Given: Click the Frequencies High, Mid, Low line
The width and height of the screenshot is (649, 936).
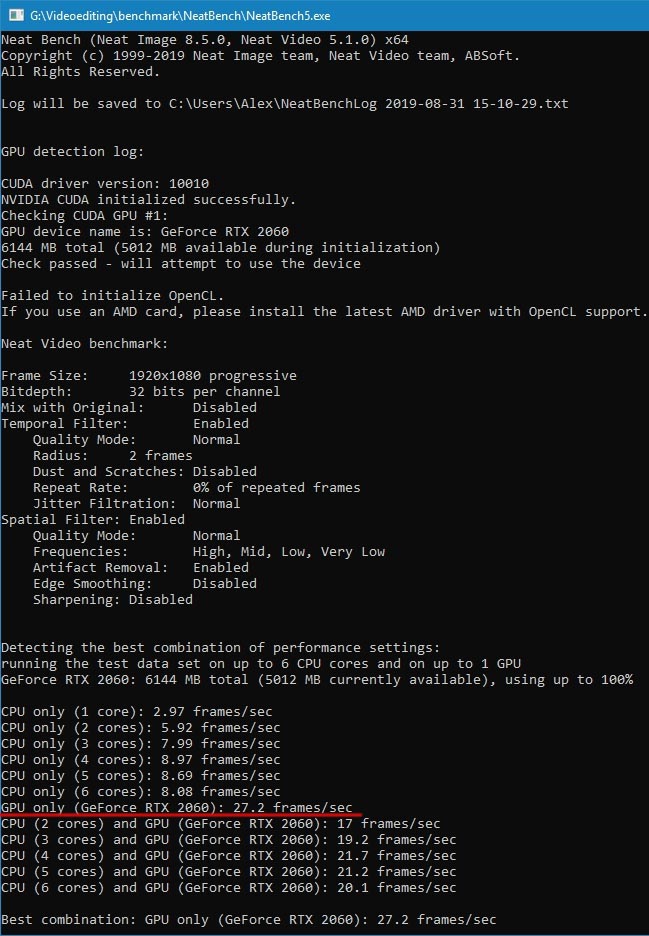Looking at the screenshot, I should [x=209, y=552].
